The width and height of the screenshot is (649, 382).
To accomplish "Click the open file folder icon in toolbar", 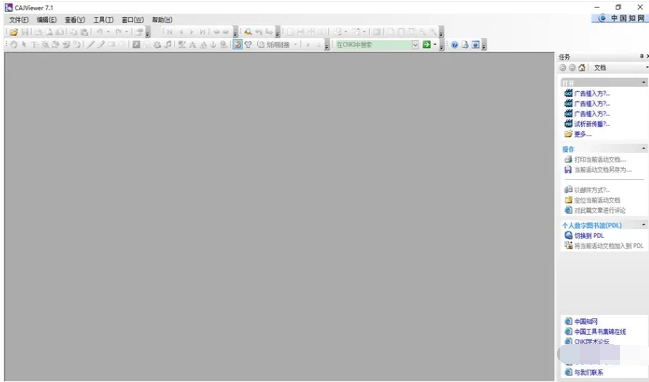I will 14,32.
